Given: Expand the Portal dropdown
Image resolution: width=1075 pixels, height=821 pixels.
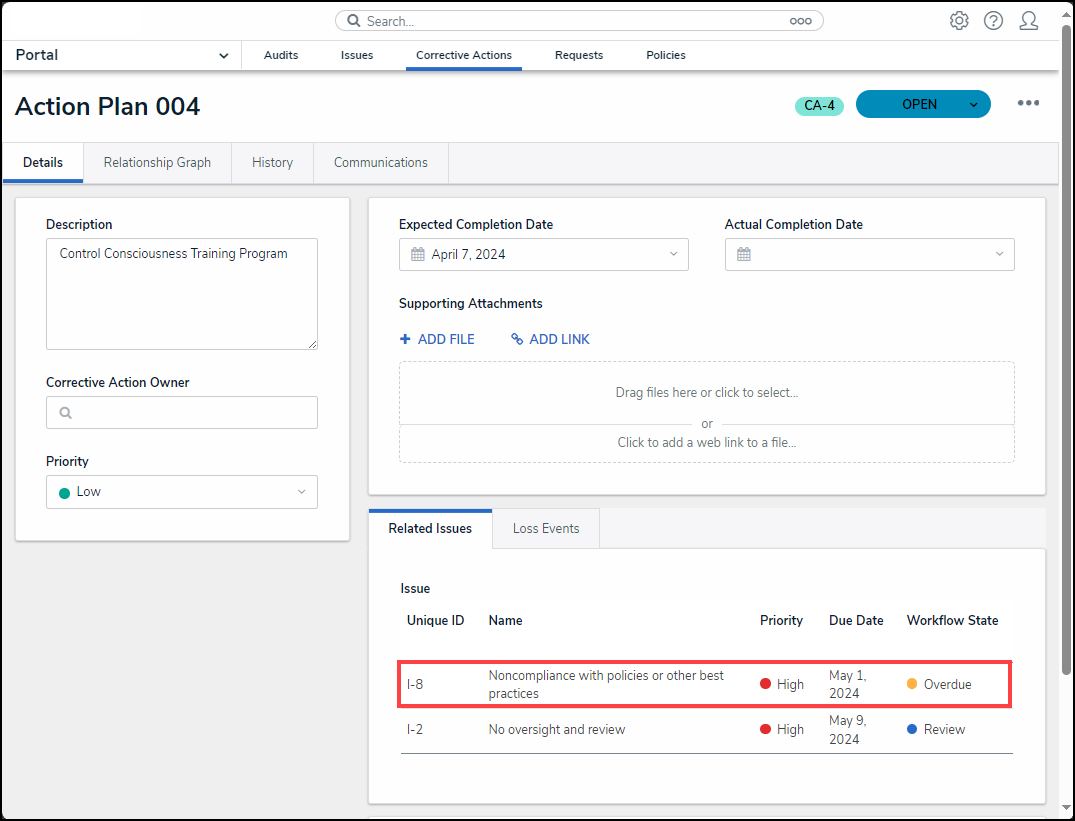Looking at the screenshot, I should [223, 56].
